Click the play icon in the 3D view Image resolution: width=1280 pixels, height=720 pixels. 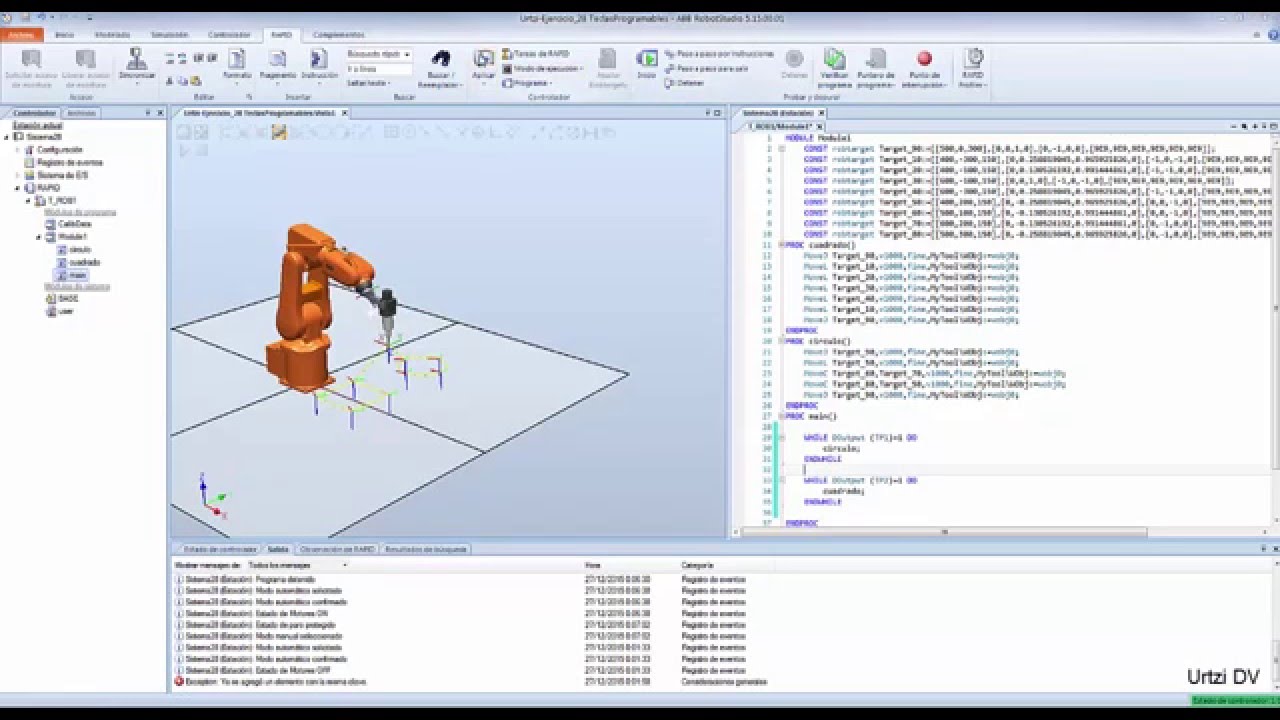coord(184,150)
